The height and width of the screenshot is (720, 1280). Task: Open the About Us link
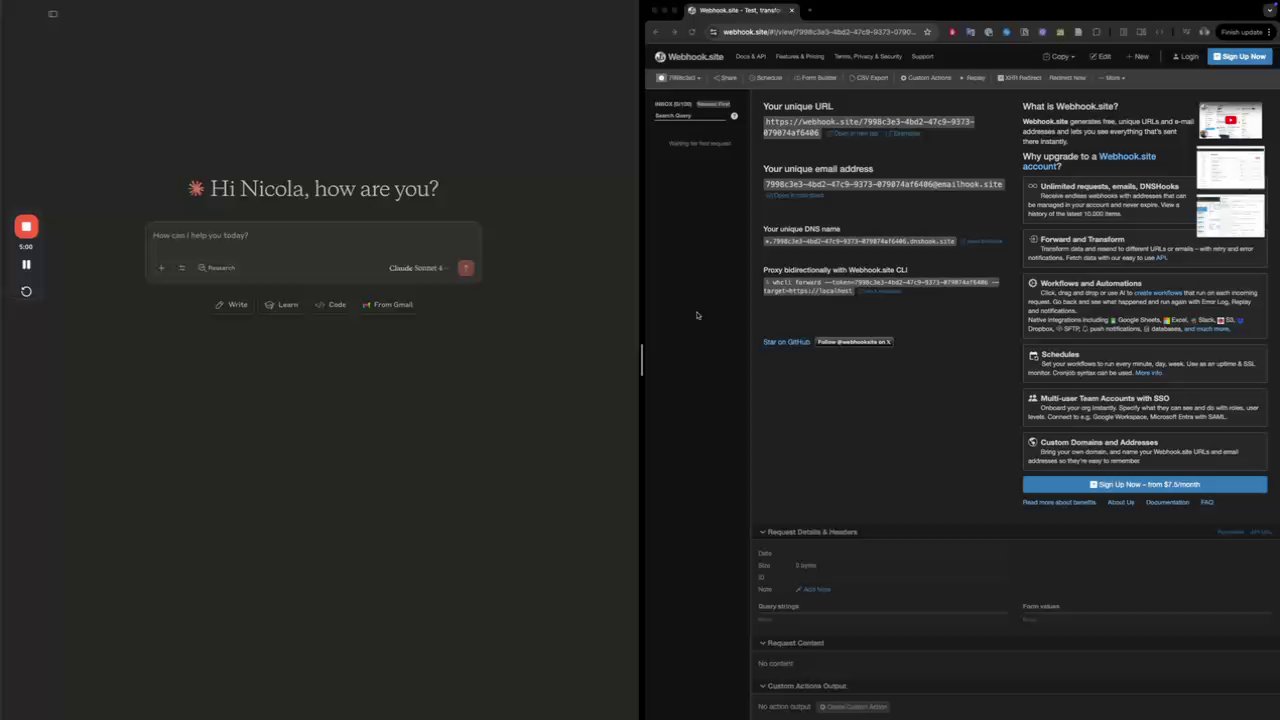[x=1121, y=503]
